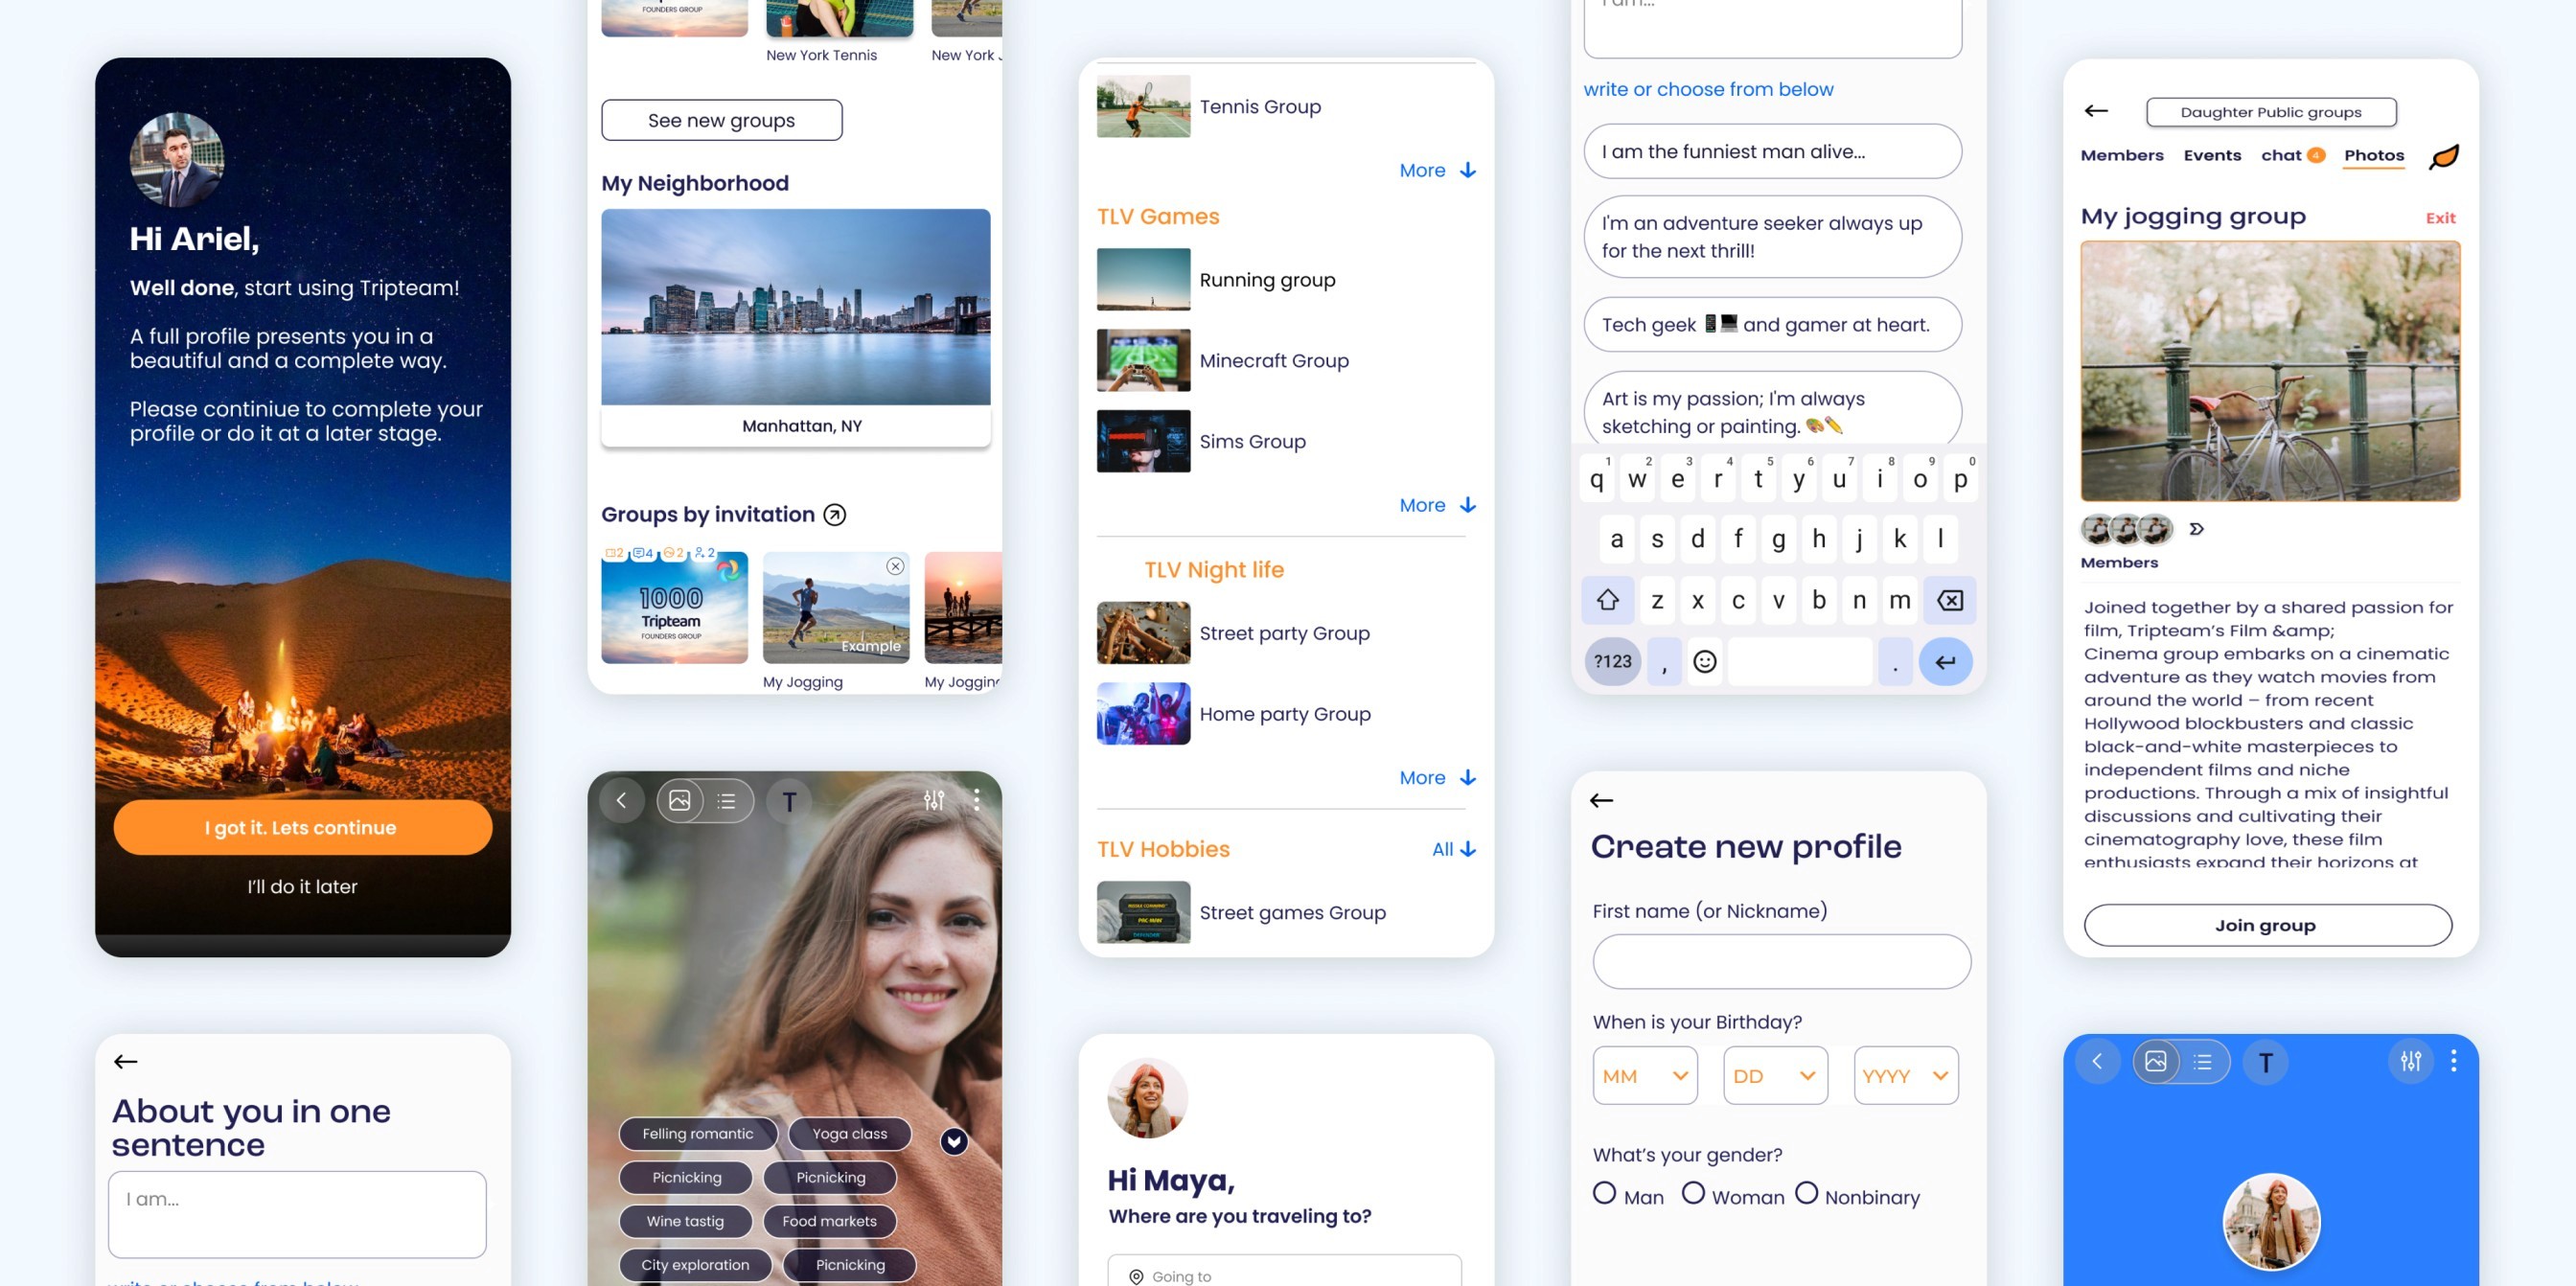Toggle the Felling romantic interest tag
Image resolution: width=2576 pixels, height=1286 pixels.
[x=698, y=1134]
